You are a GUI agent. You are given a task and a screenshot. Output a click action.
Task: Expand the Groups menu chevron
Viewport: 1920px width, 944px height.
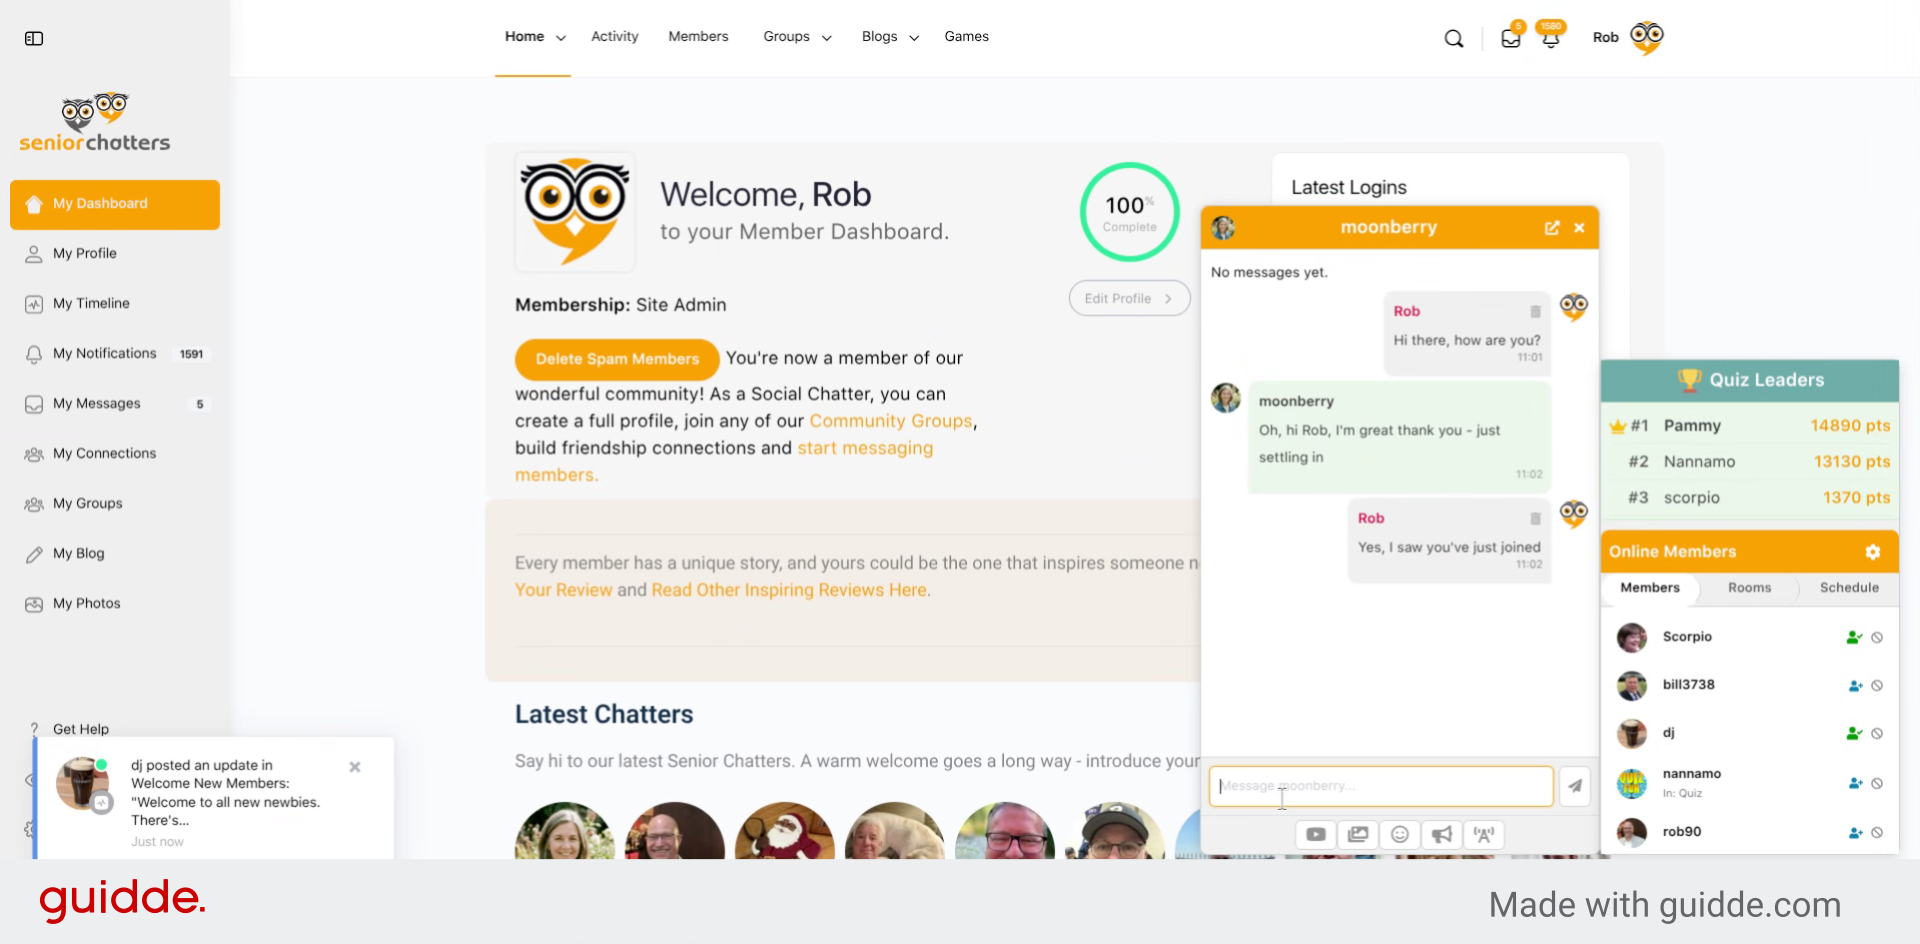[x=827, y=38]
